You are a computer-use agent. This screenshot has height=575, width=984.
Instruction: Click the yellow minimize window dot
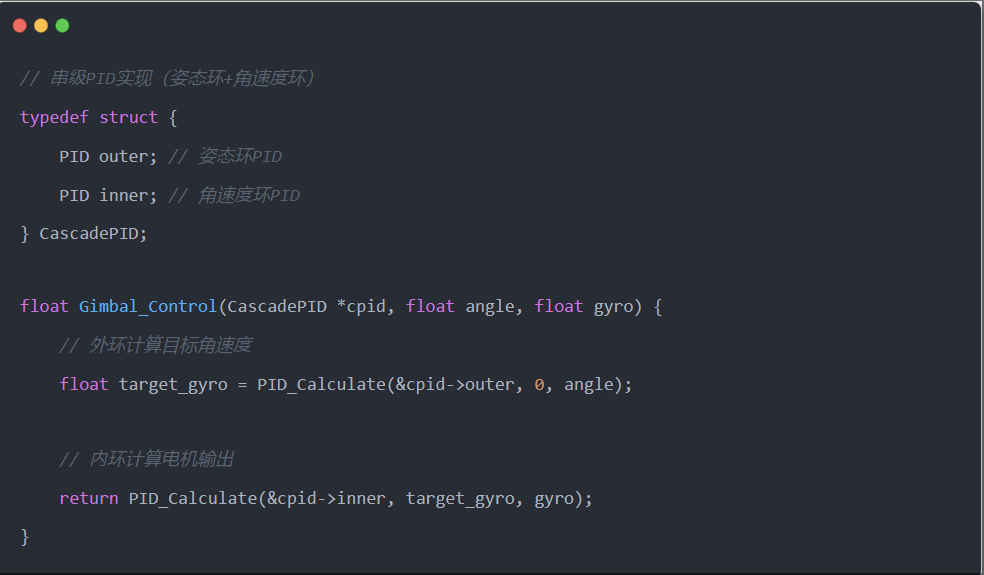tap(41, 26)
